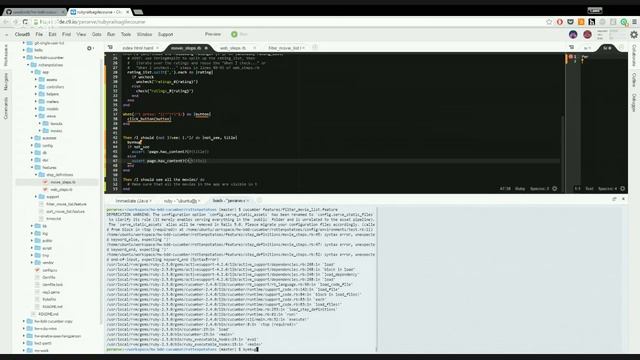The height and width of the screenshot is (360, 640).
Task: Open Commands side panel
Action: (x=6, y=108)
